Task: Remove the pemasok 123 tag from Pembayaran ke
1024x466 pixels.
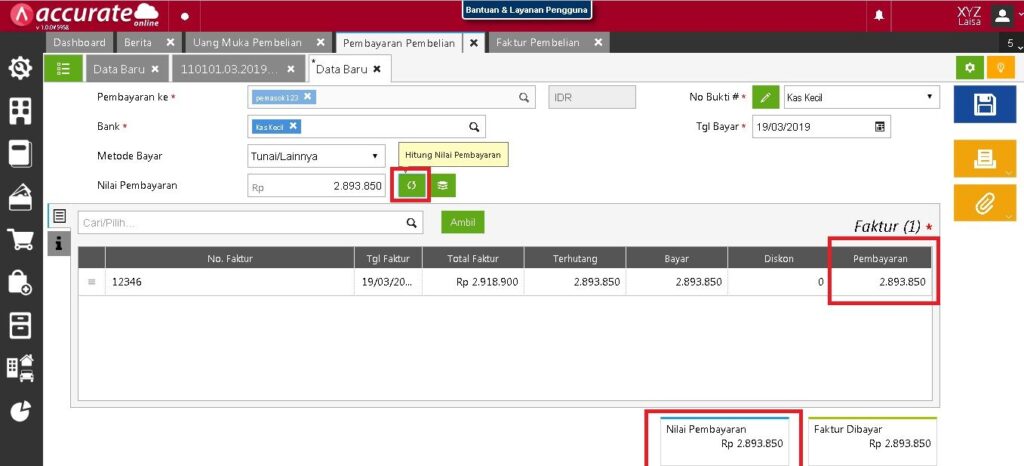Action: pyautogui.click(x=308, y=97)
